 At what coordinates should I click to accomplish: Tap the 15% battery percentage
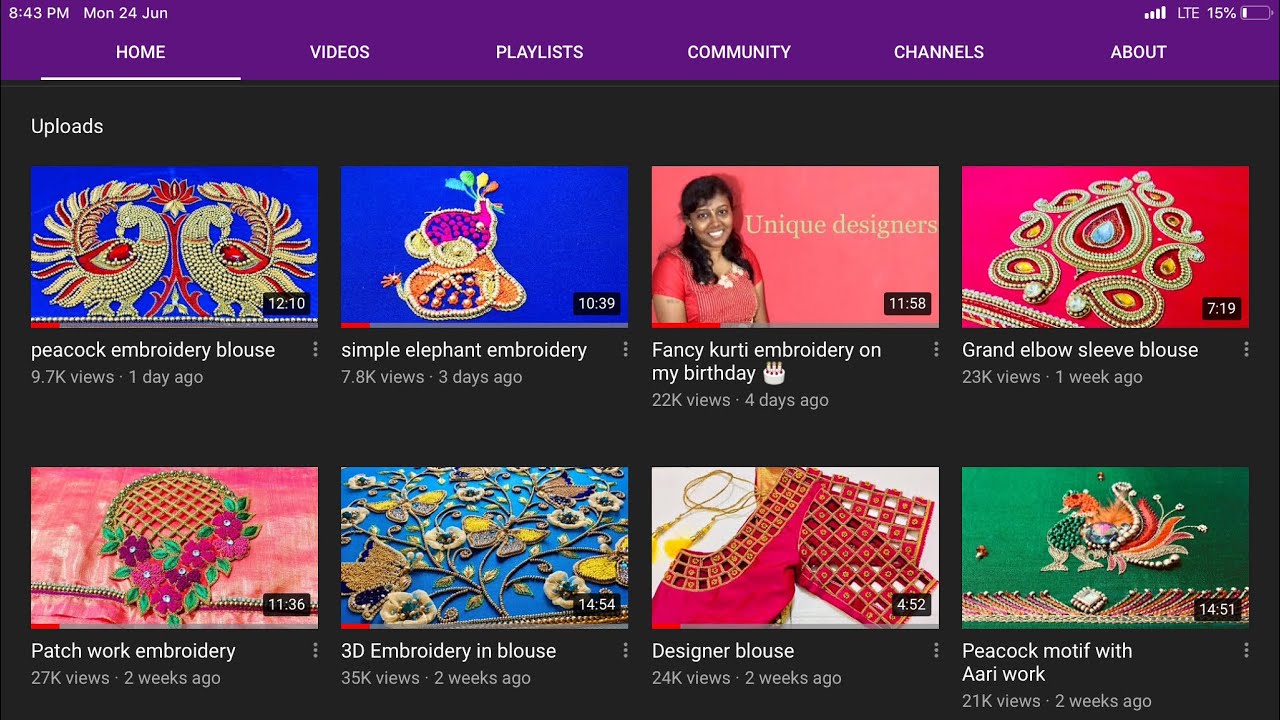pos(1221,13)
